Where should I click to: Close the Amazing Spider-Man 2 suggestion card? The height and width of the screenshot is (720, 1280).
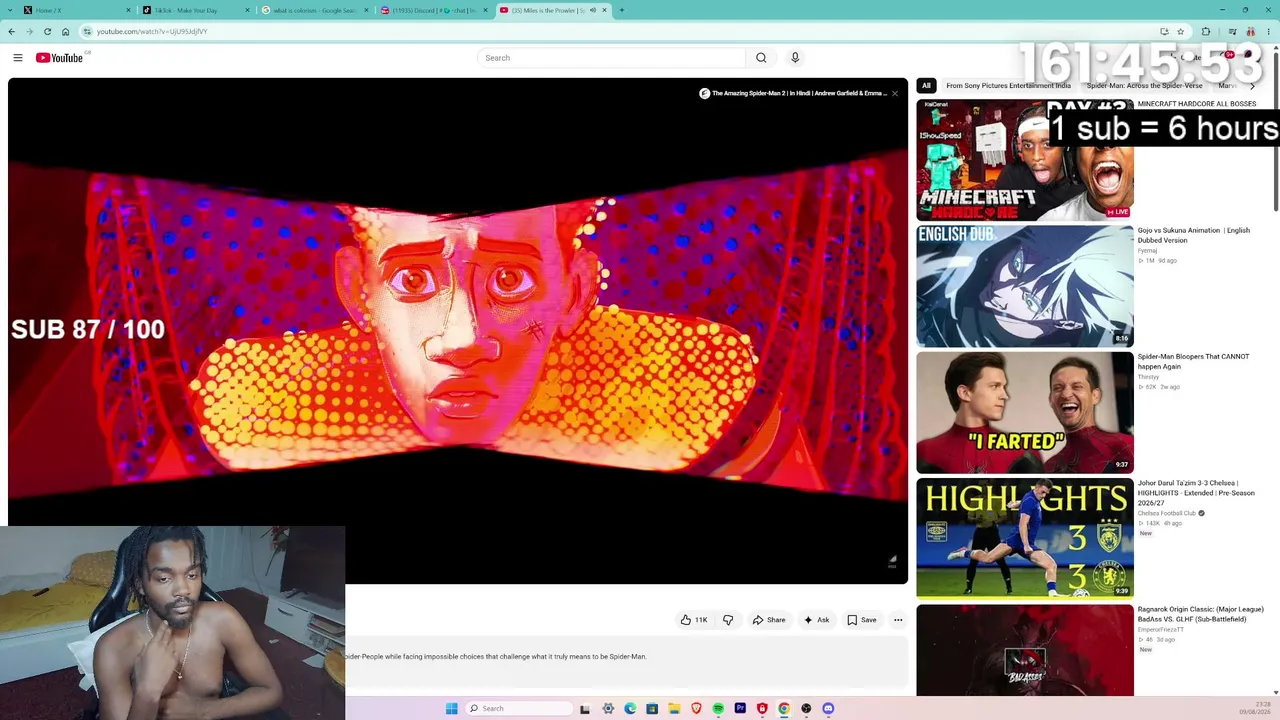(894, 93)
